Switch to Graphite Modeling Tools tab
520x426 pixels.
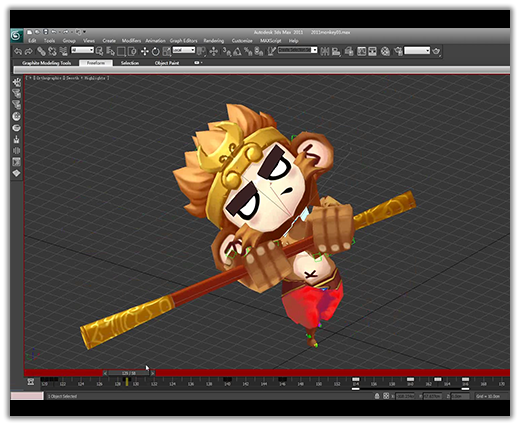tap(46, 63)
